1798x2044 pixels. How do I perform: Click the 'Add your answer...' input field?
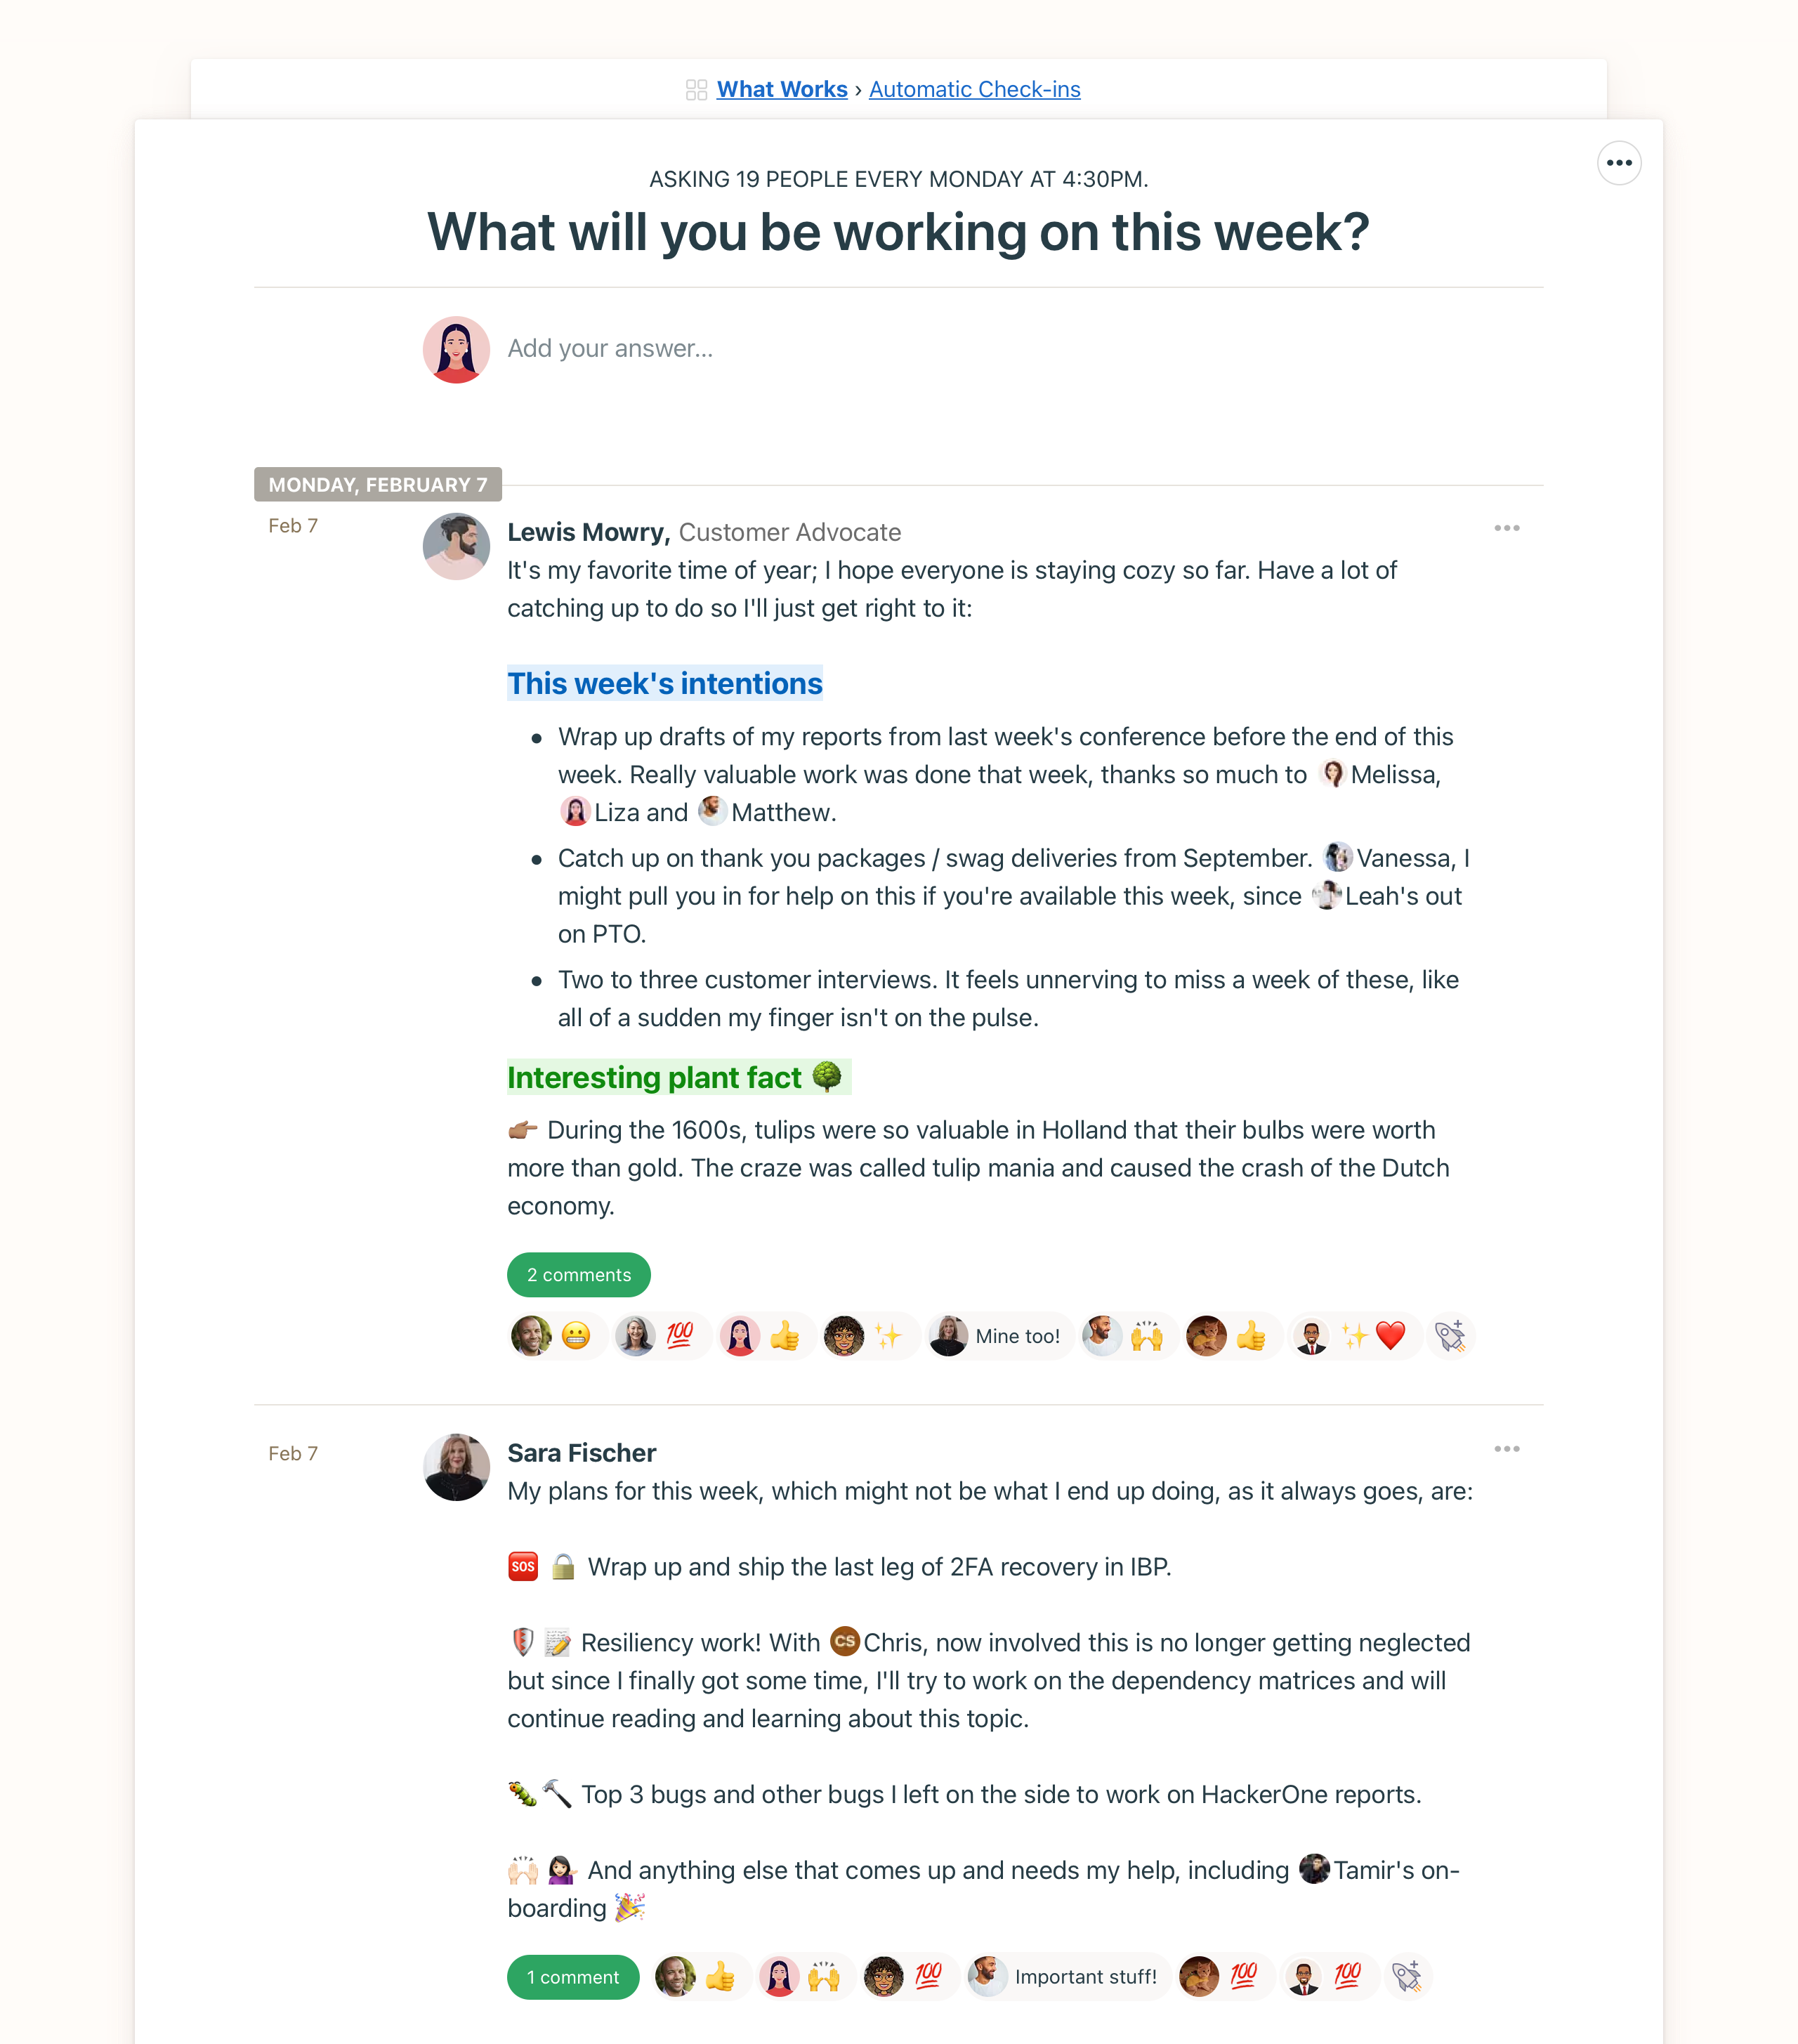tap(610, 346)
